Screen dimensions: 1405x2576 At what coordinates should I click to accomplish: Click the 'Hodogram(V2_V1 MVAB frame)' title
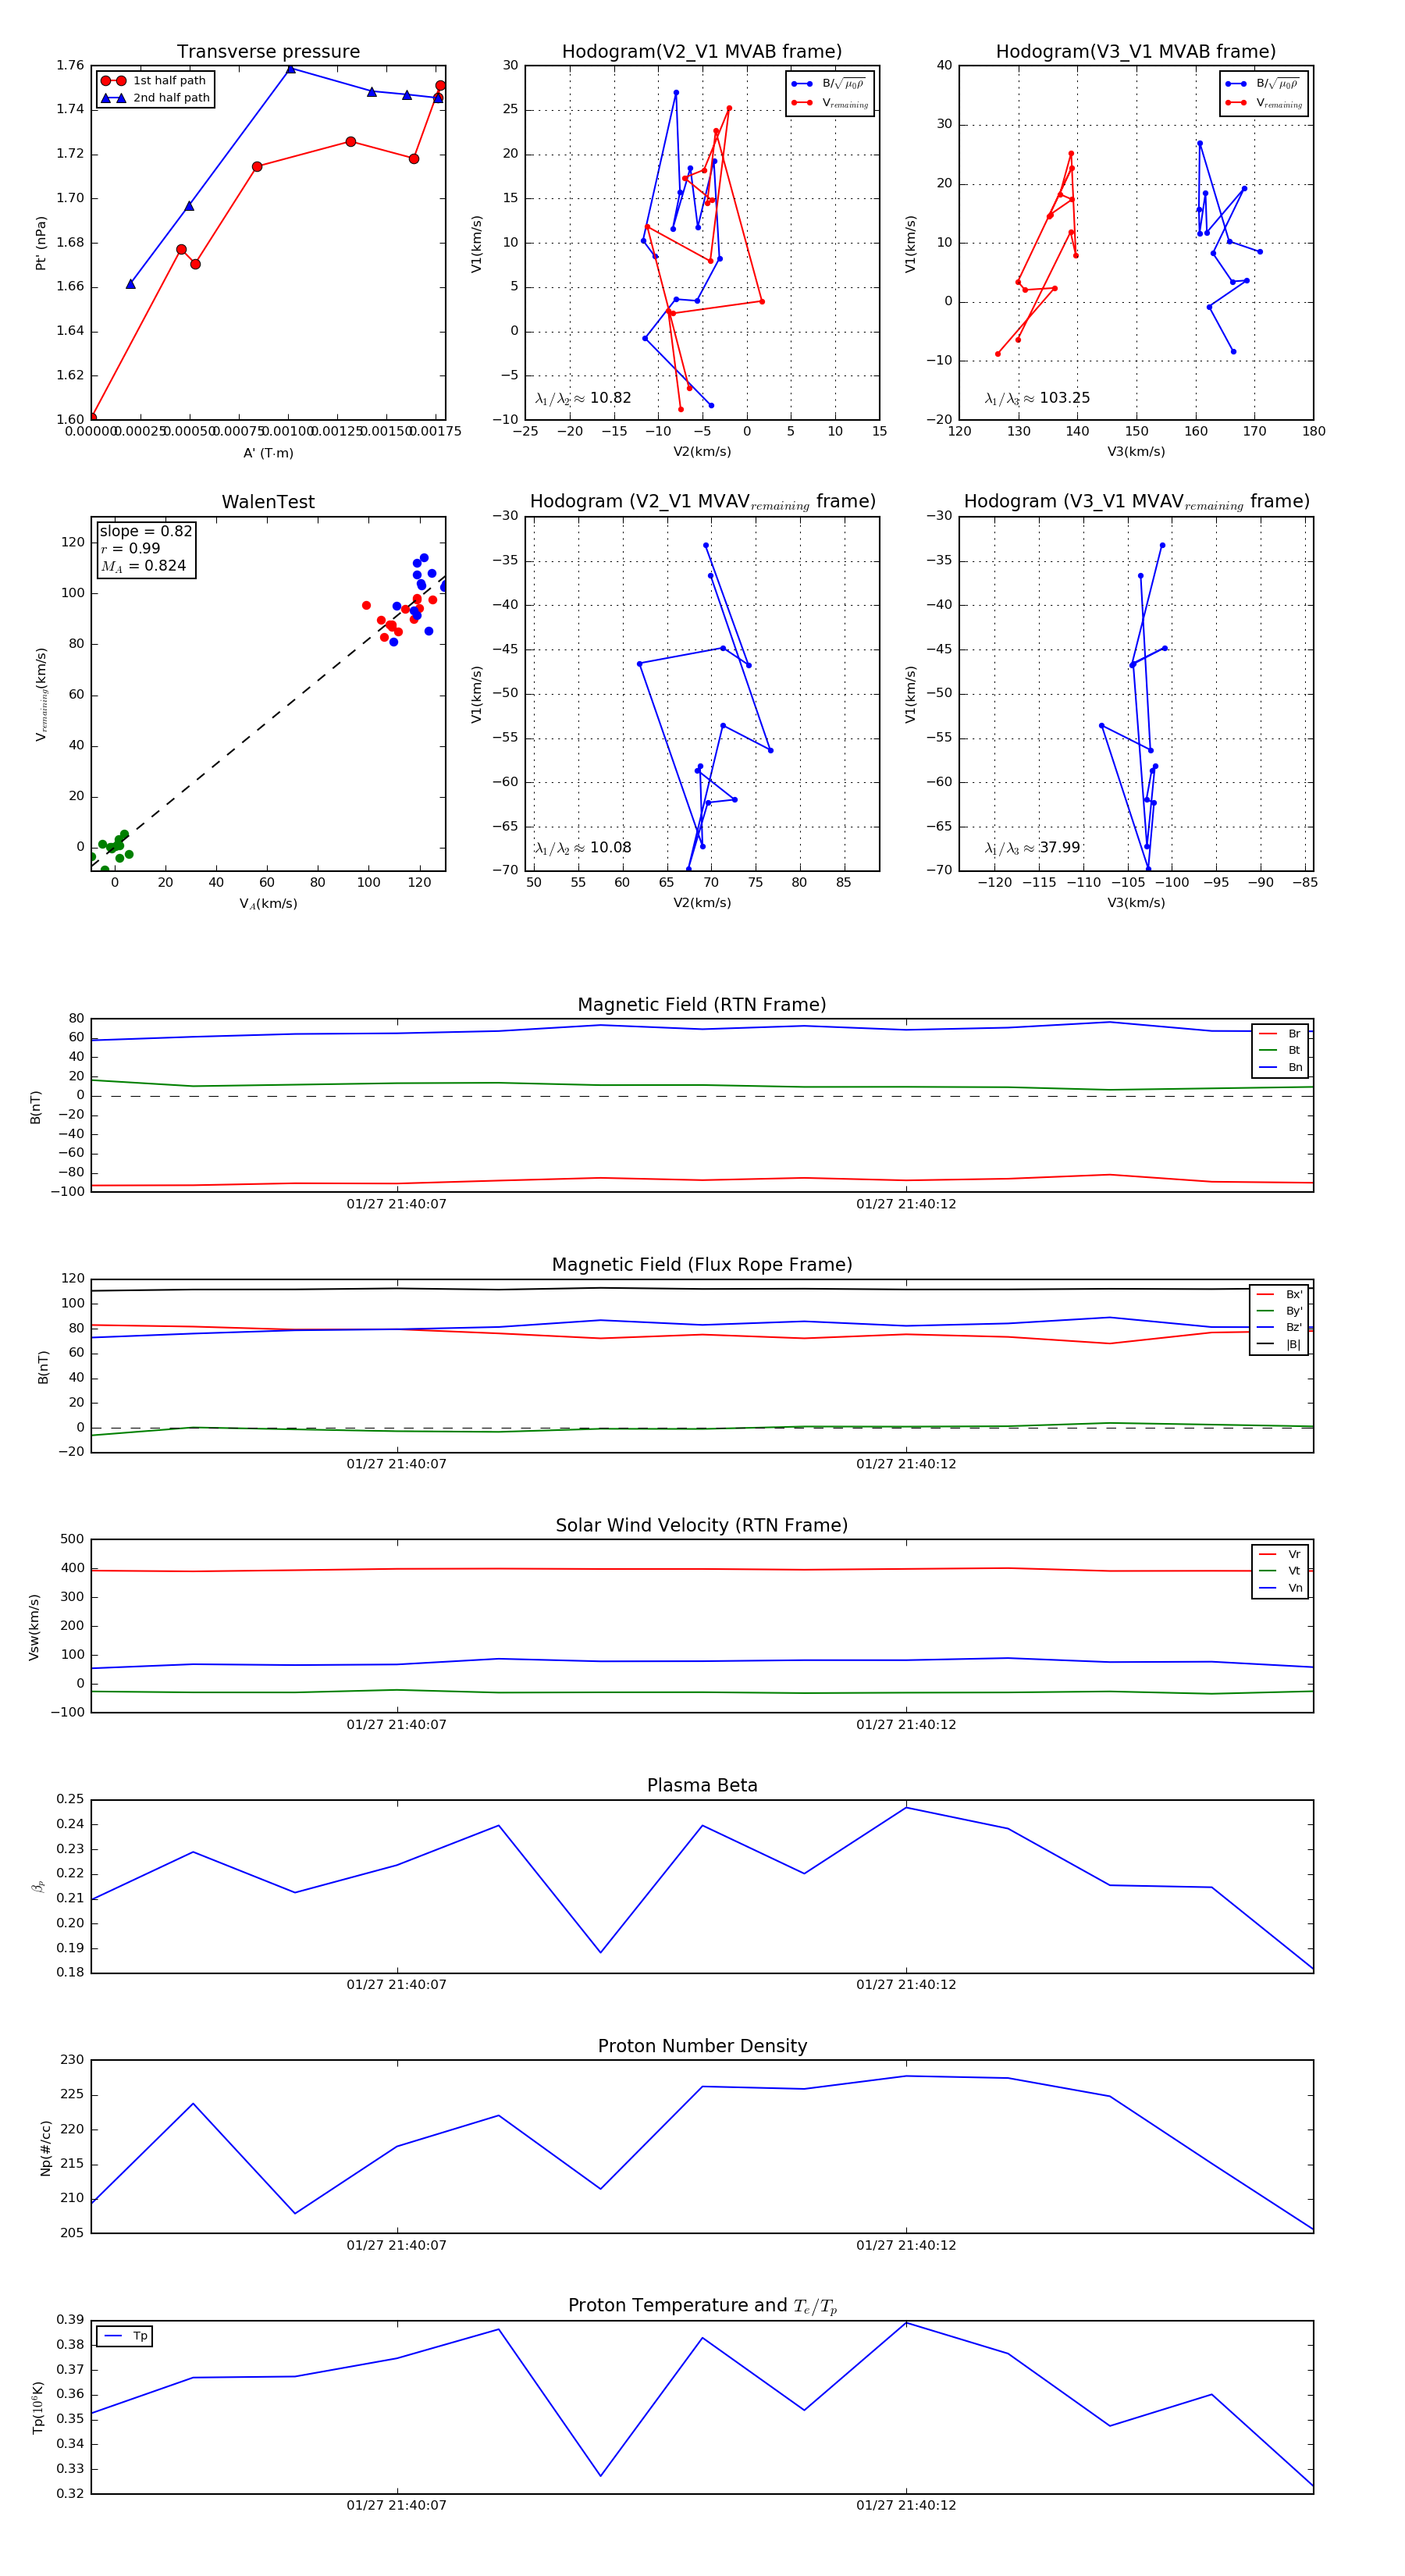701,52
